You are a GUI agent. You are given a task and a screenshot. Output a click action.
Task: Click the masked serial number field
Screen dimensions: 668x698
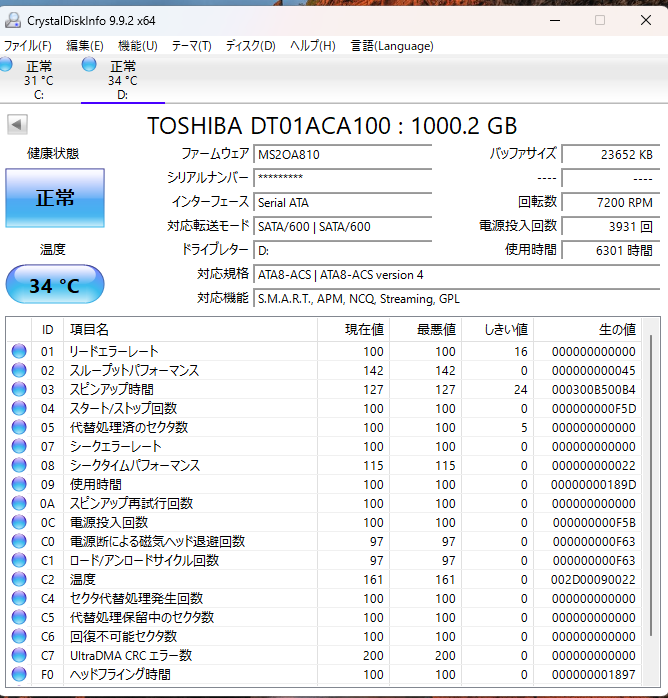pos(343,178)
